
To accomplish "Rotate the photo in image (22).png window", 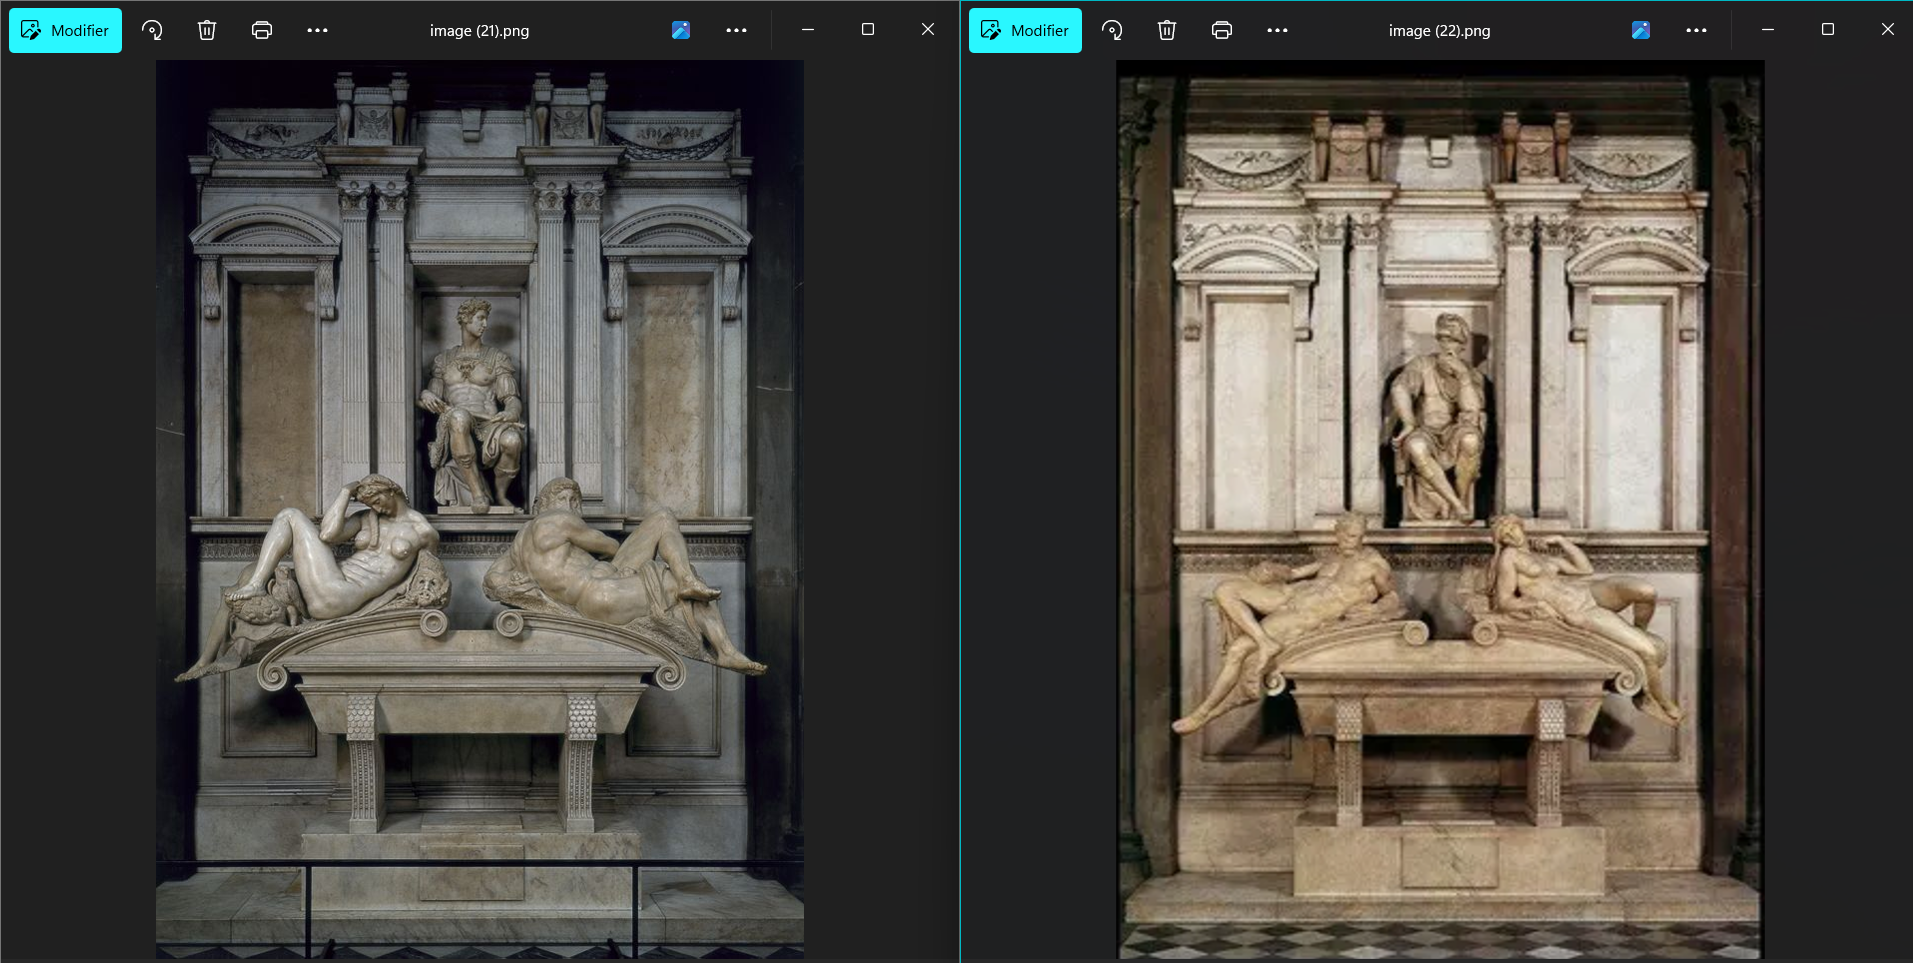I will 1112,30.
